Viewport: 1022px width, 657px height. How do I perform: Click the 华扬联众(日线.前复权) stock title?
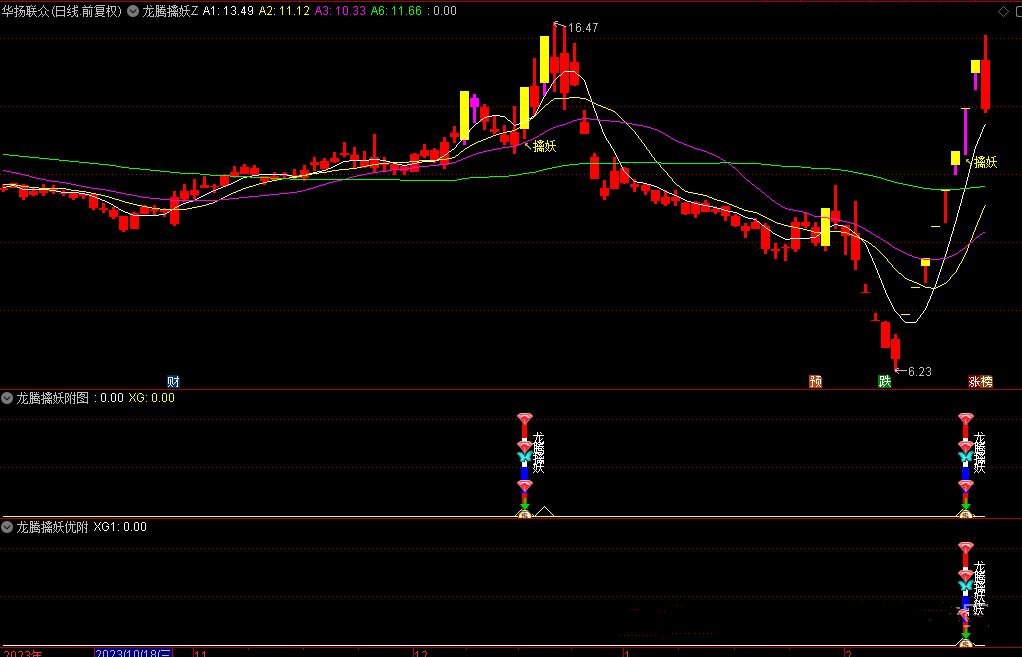63,11
